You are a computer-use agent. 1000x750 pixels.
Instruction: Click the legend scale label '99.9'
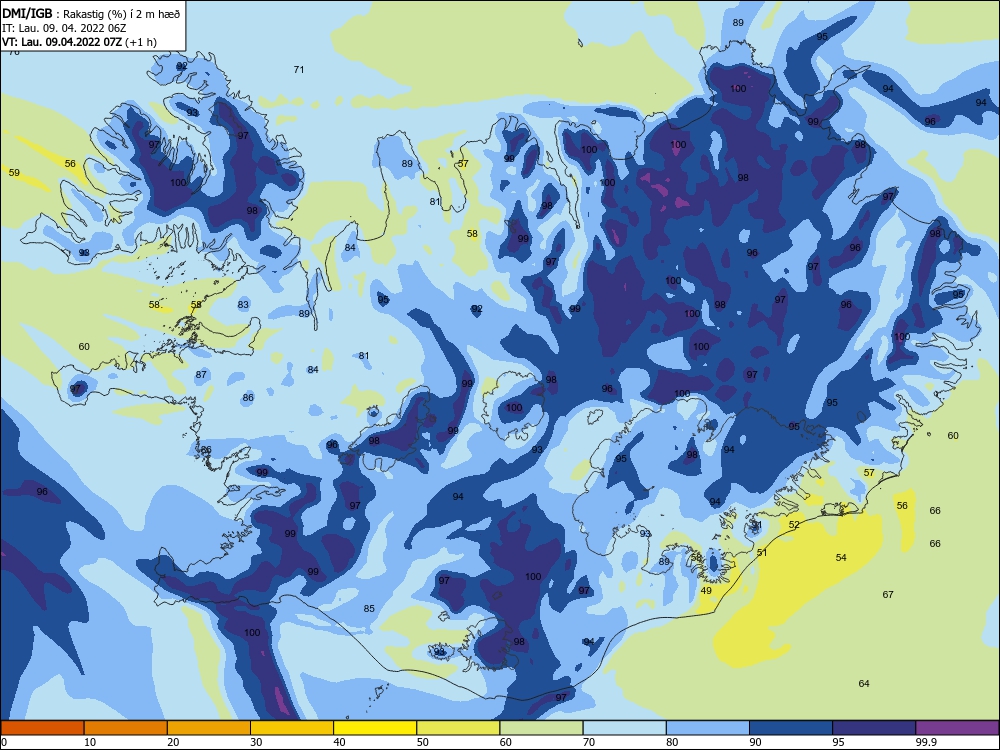pyautogui.click(x=926, y=742)
